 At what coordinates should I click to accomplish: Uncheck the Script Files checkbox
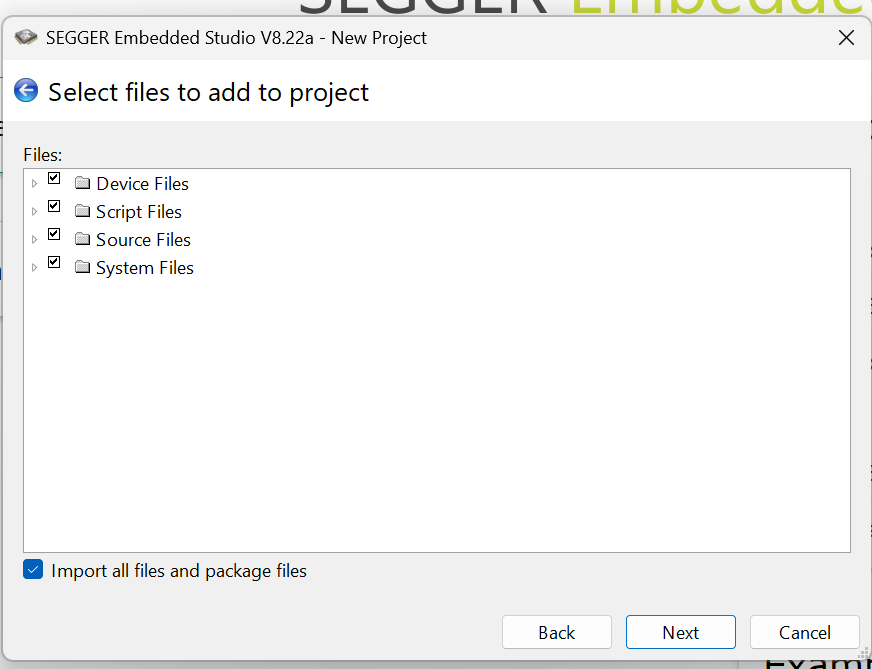point(54,207)
